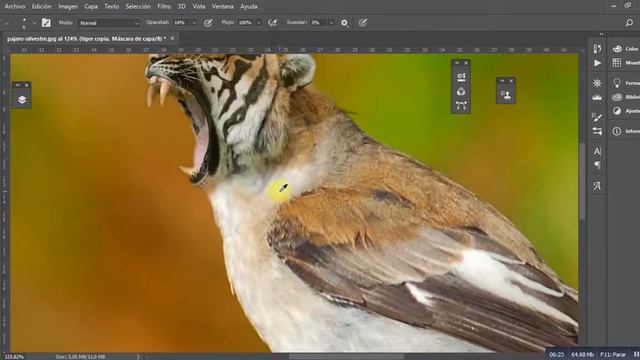Open the Brush Settings panel icon
This screenshot has width=640, height=360.
pos(597,117)
